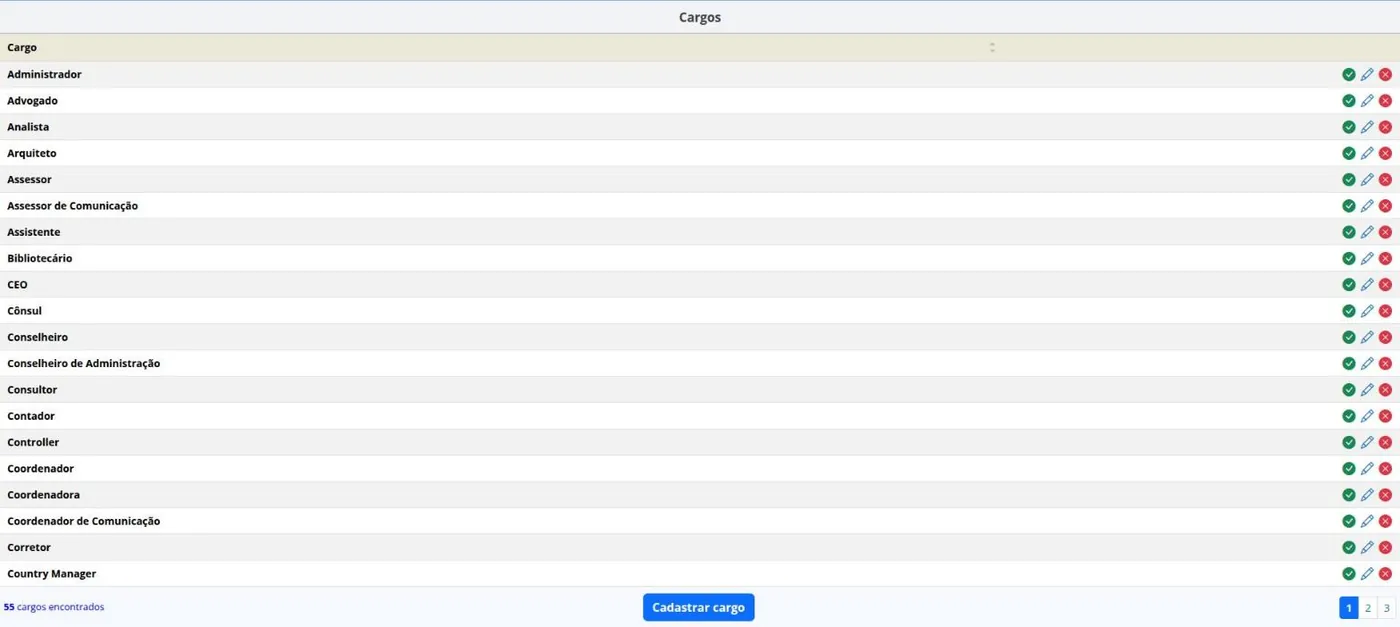The width and height of the screenshot is (1400, 627).
Task: Open edit for the Arquiteto cargo
Action: tap(1367, 153)
